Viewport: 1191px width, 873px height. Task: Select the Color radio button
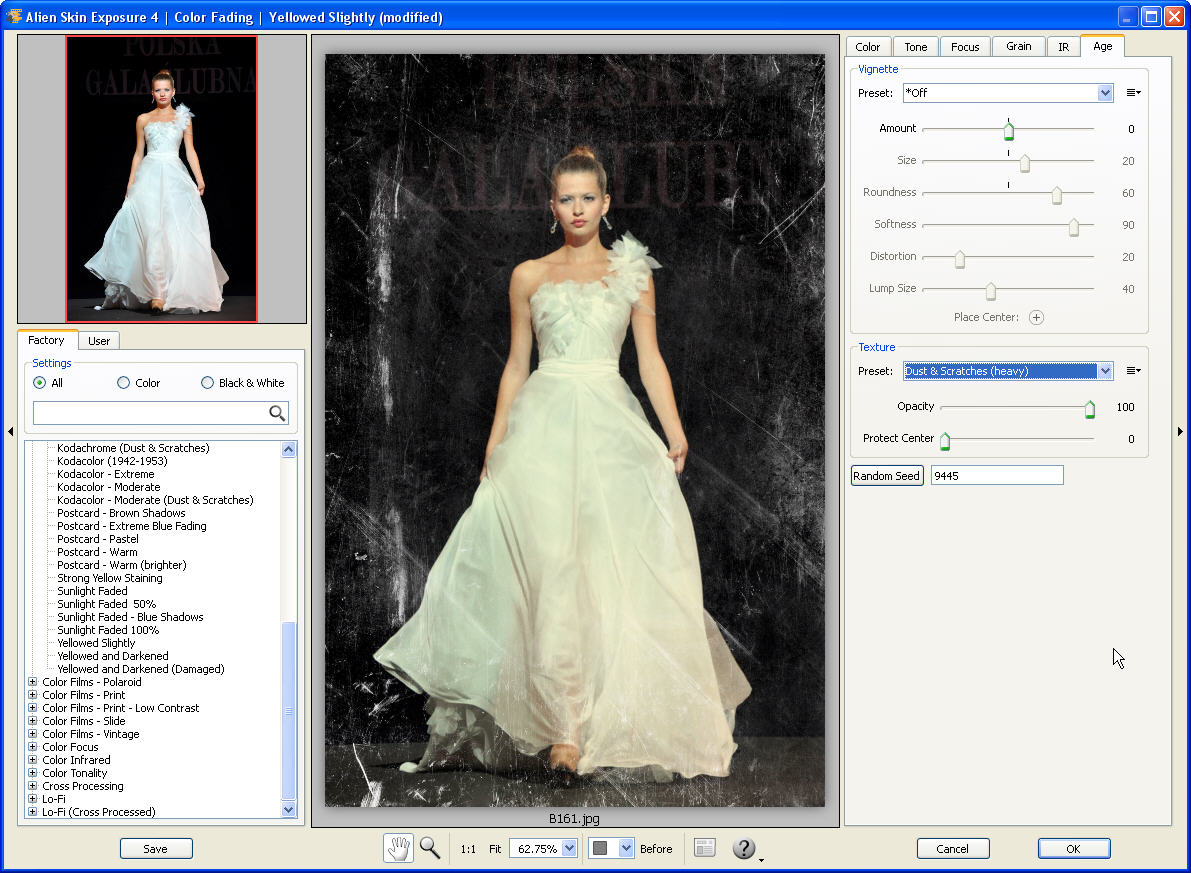click(x=123, y=383)
